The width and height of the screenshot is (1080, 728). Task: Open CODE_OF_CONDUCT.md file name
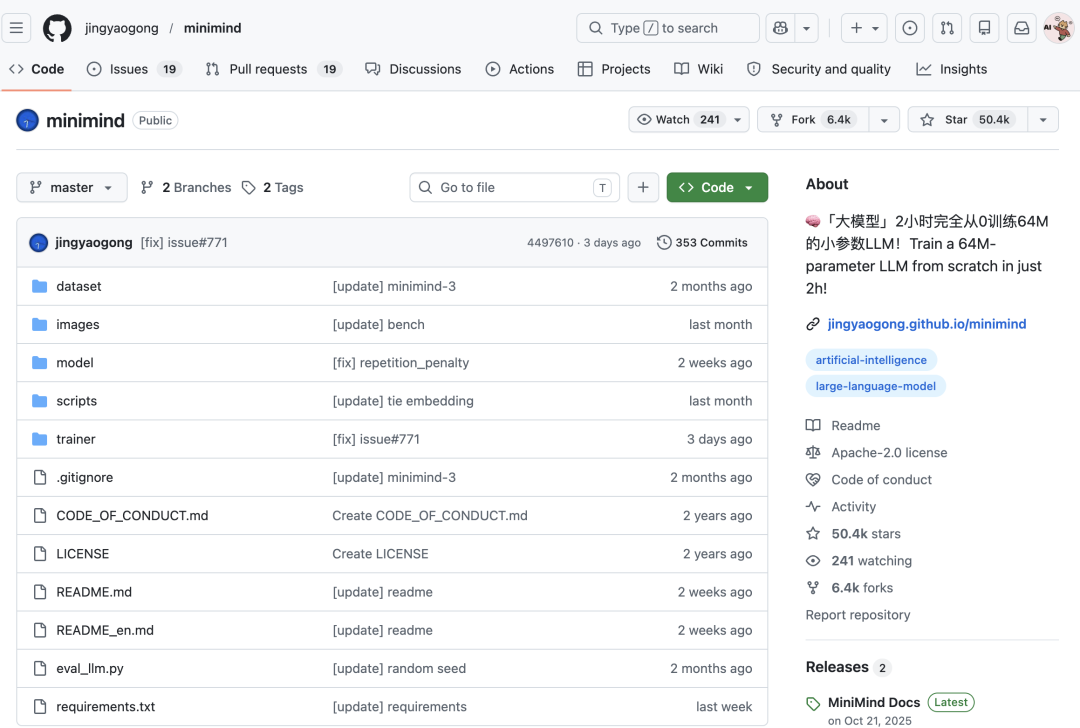tap(132, 516)
